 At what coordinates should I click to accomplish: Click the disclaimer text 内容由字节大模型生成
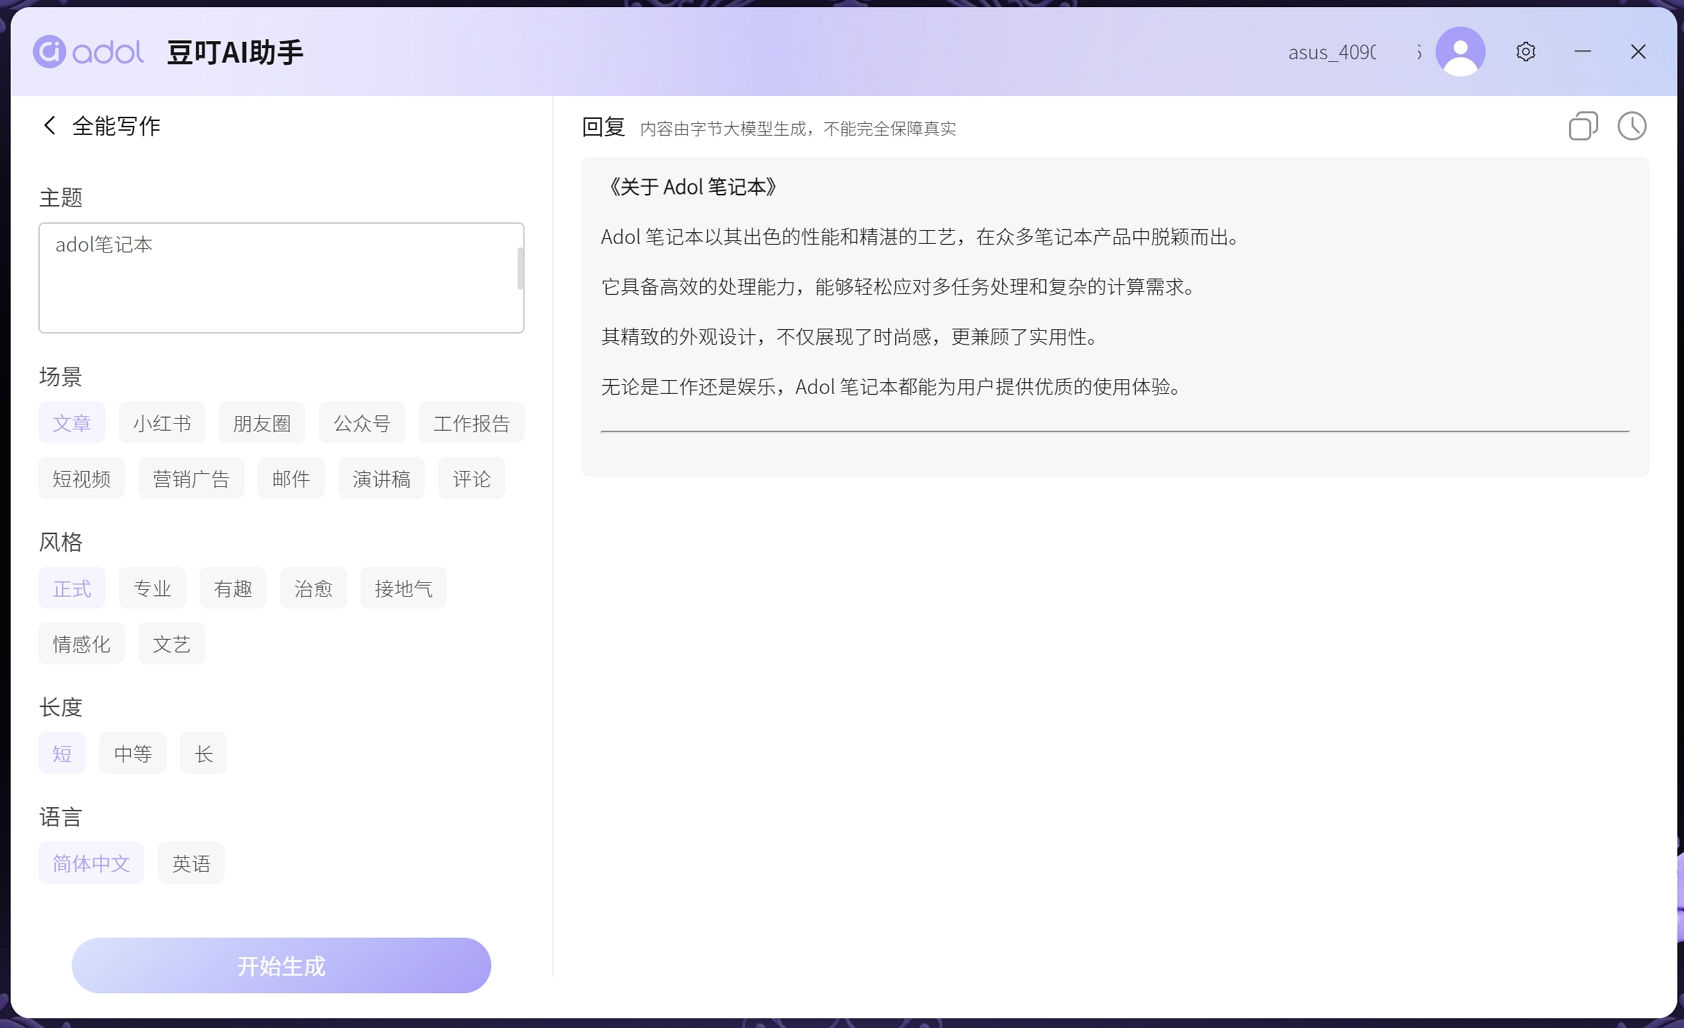coord(798,129)
